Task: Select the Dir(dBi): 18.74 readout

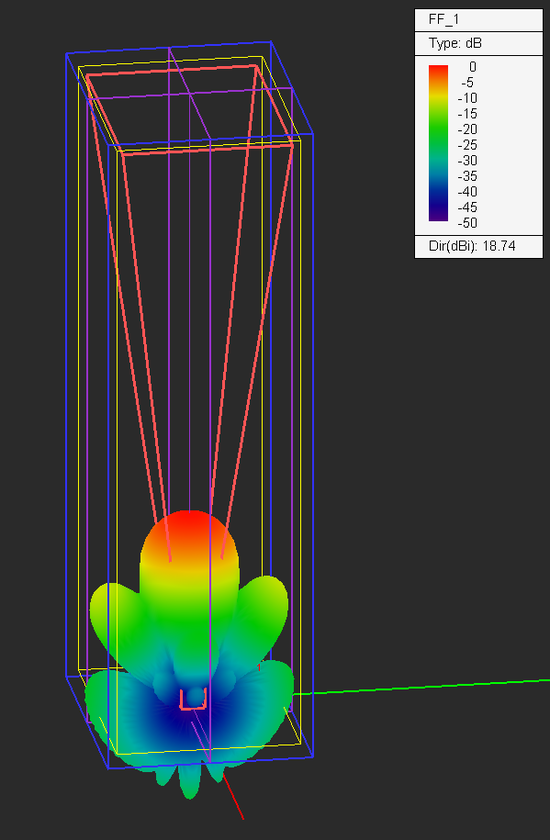Action: coord(472,246)
